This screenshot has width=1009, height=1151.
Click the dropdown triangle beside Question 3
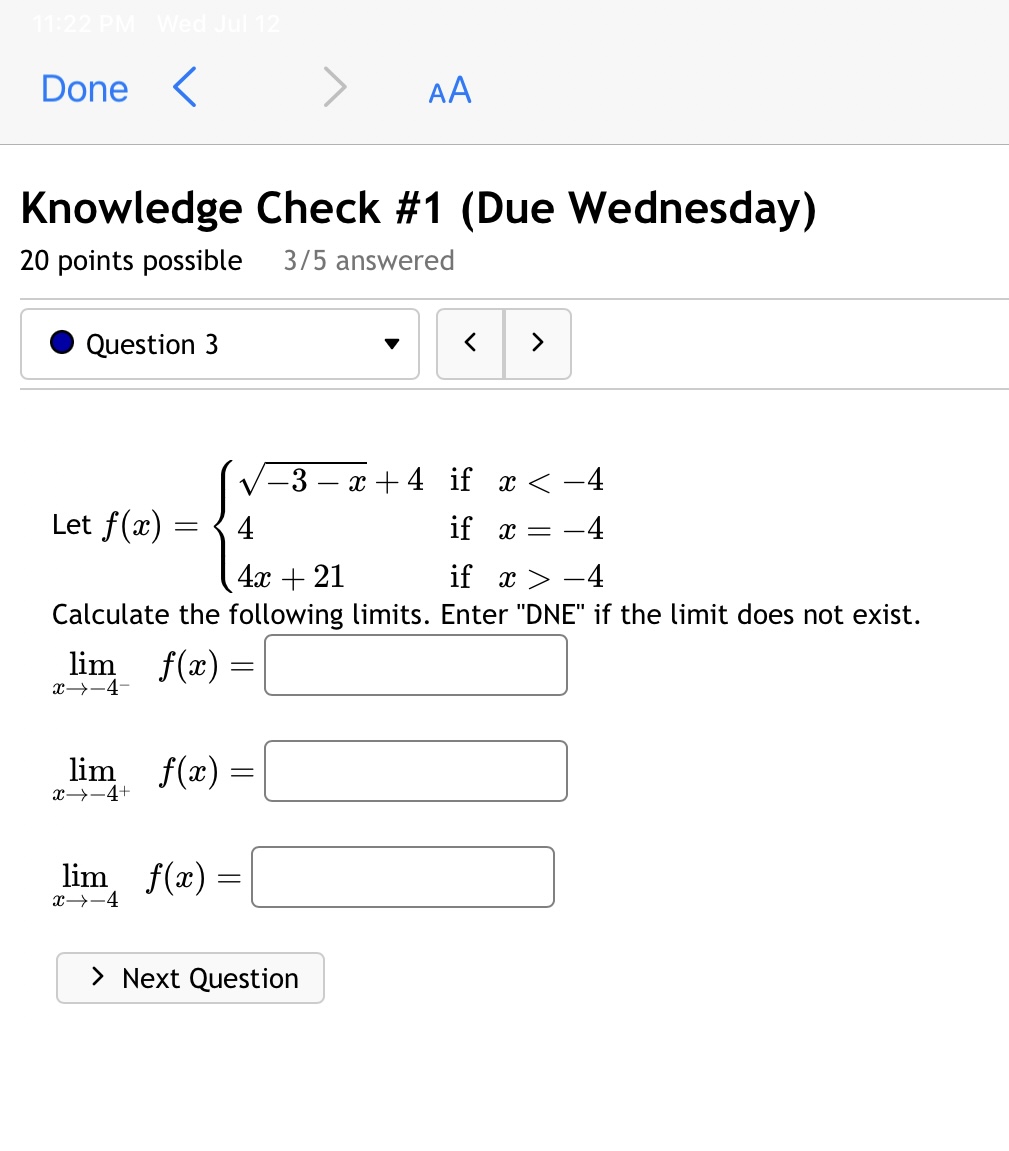click(x=392, y=344)
